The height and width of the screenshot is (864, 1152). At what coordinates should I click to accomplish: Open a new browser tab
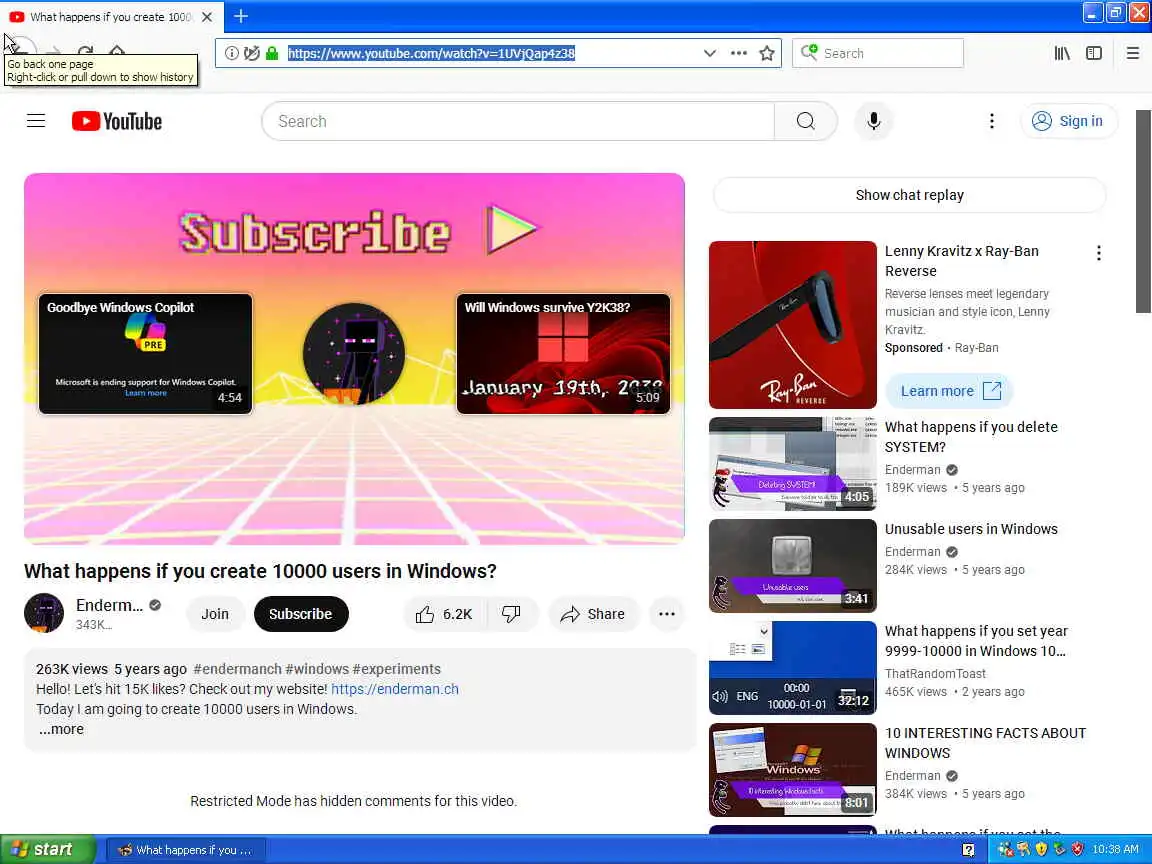240,16
